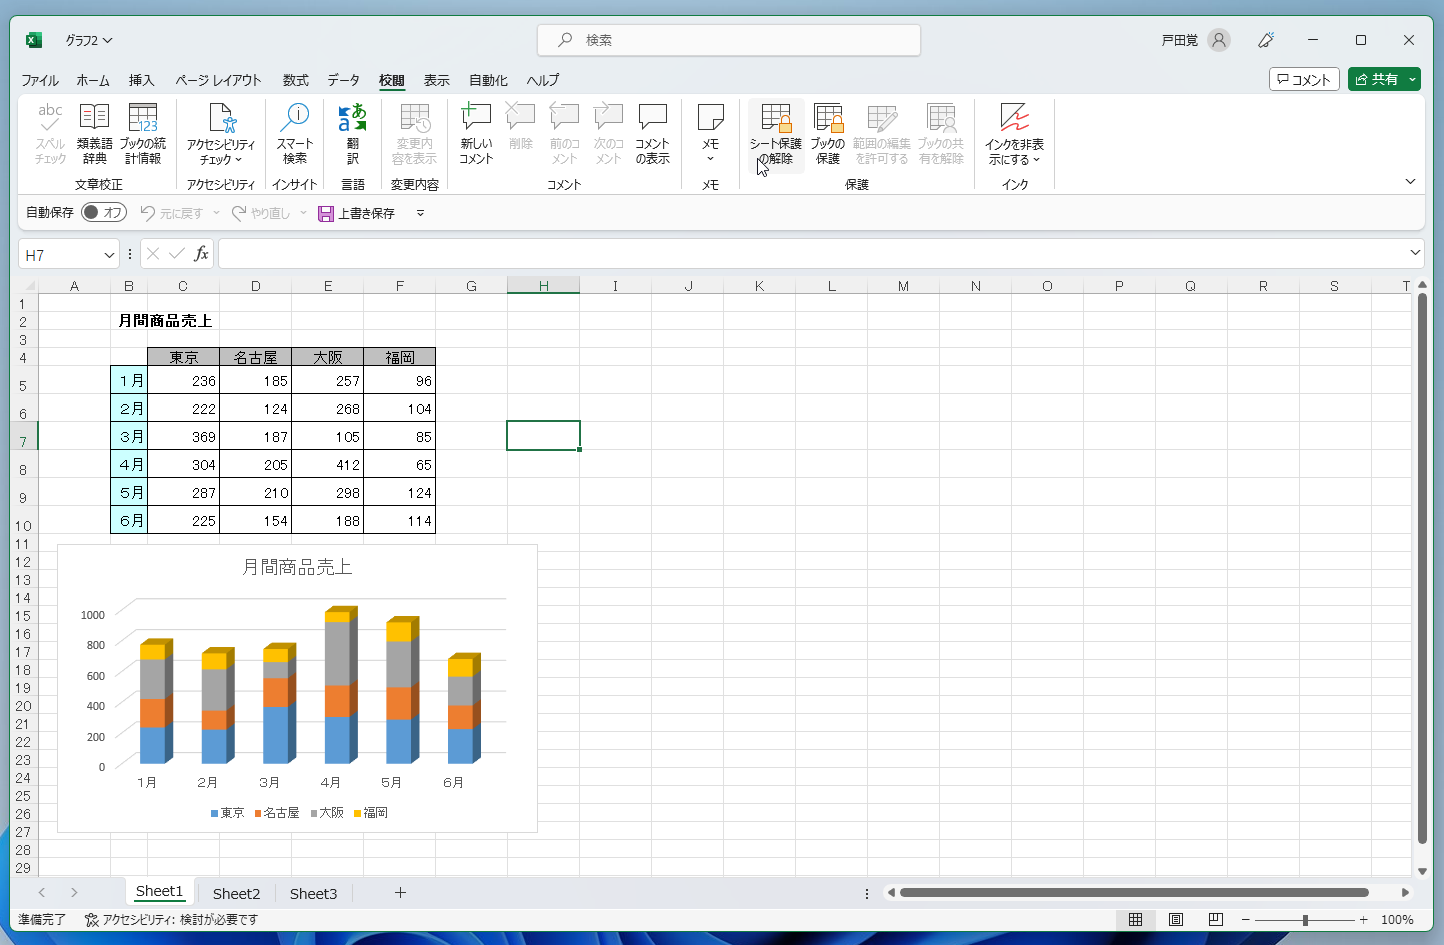Image resolution: width=1444 pixels, height=945 pixels.
Task: Open the 類義語辞典 thesaurus
Action: [x=95, y=134]
